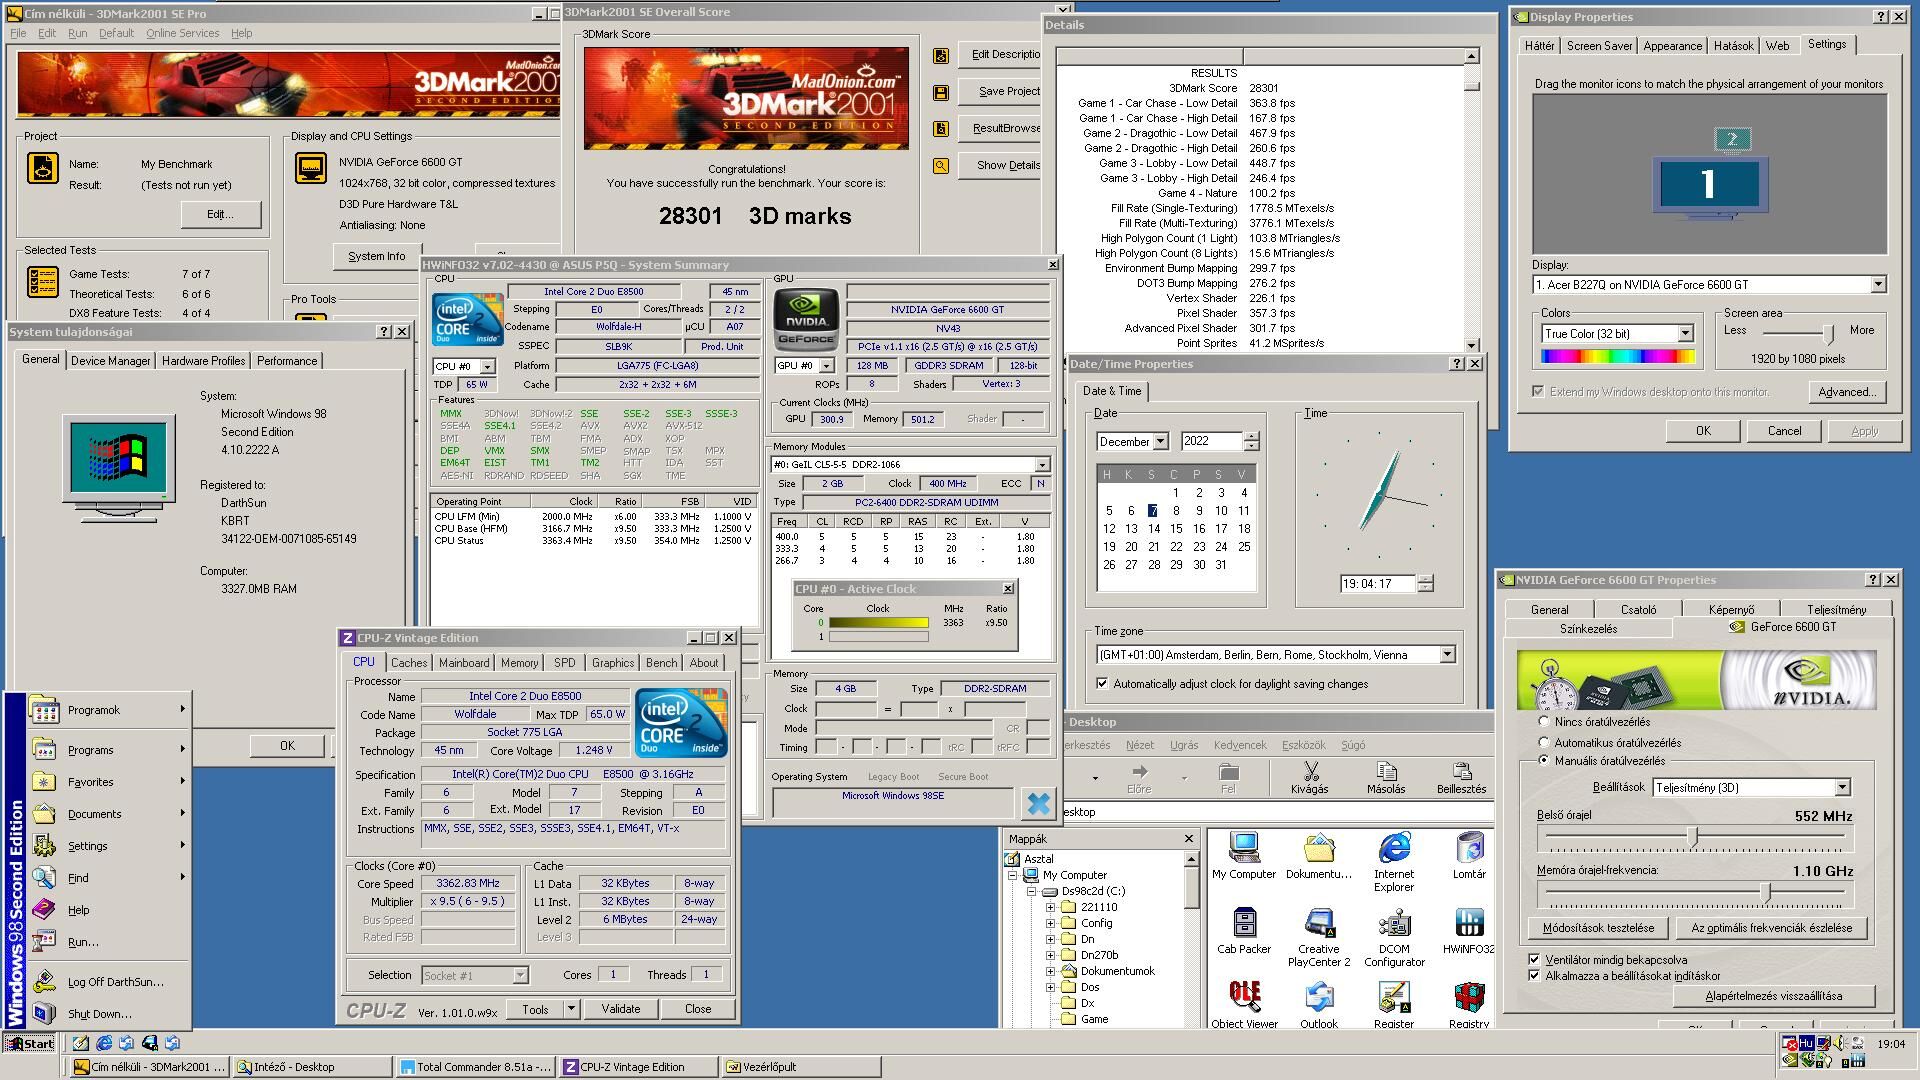
Task: Click the blue X close icon in HWiNFO summary
Action: tap(1038, 803)
